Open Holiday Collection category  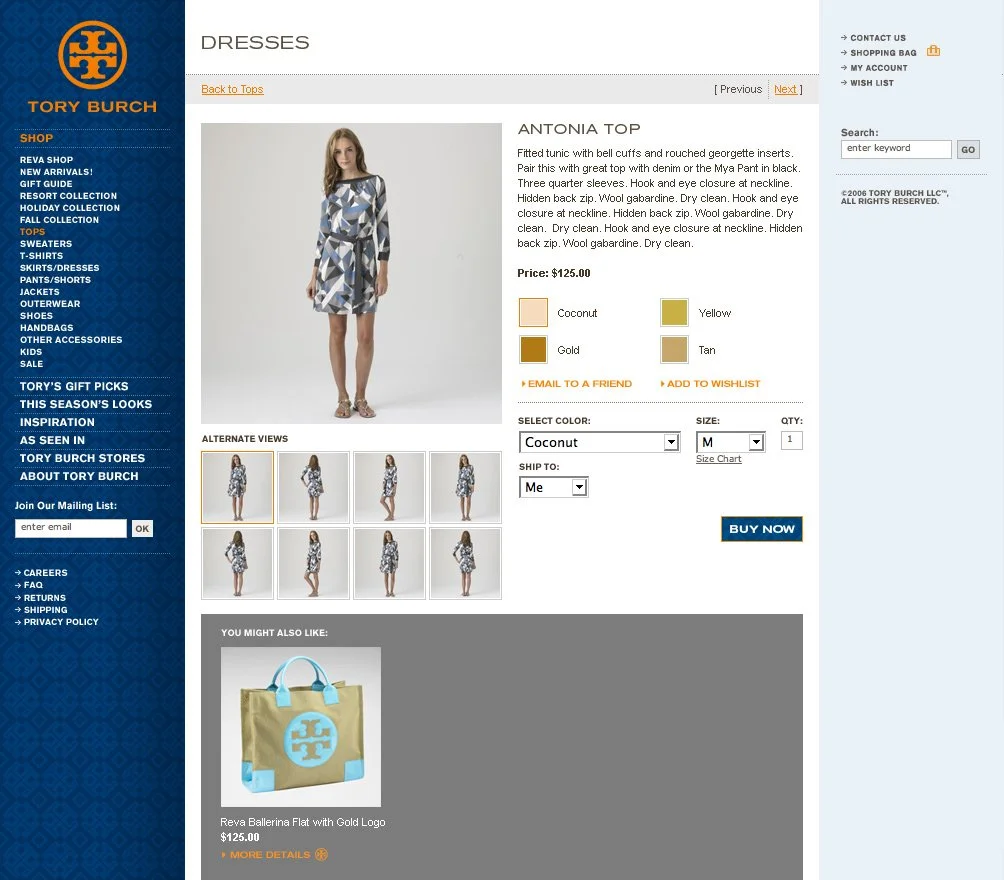pos(70,208)
